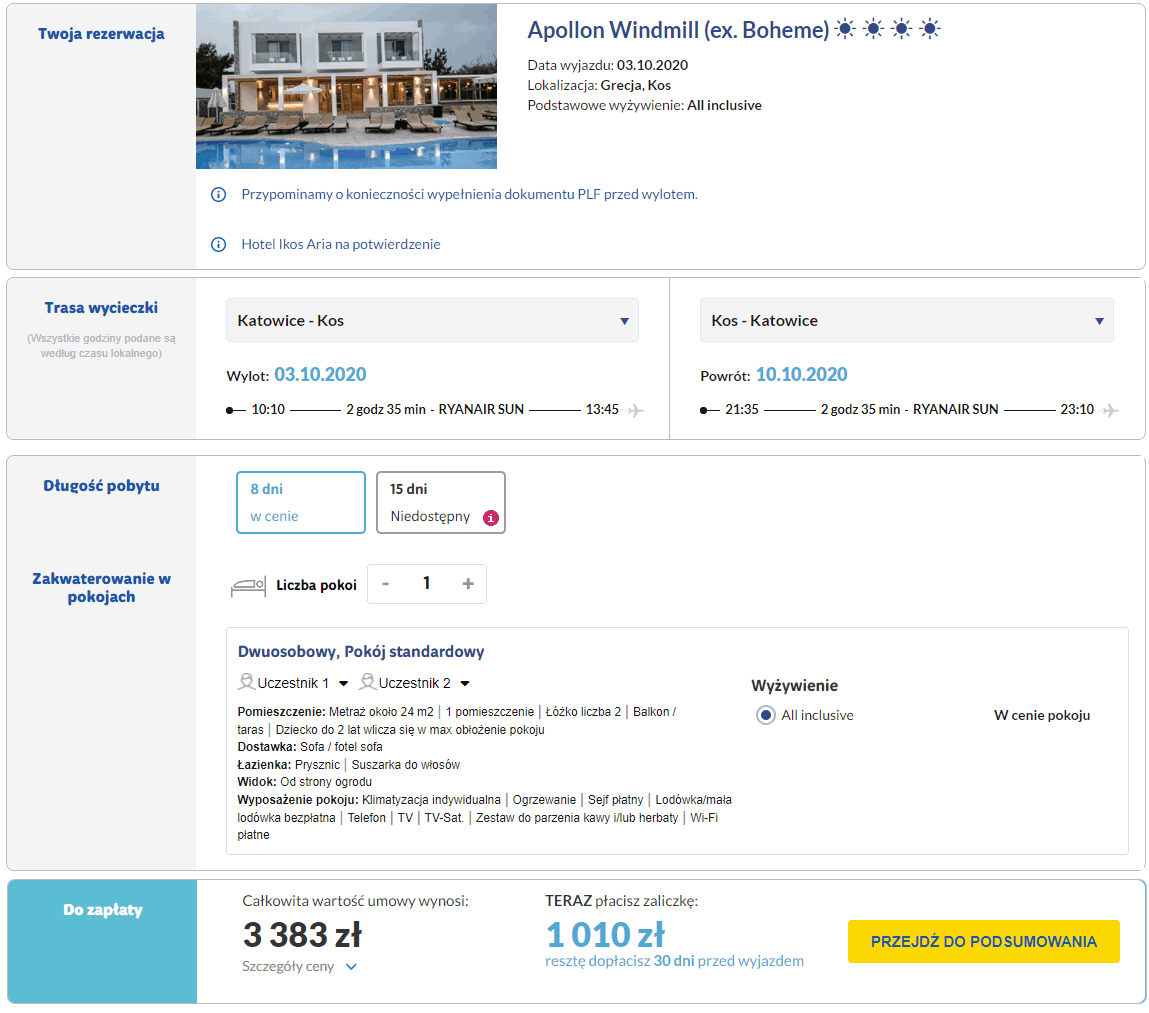Expand the Uczestnik 1 dropdown arrow

344,684
